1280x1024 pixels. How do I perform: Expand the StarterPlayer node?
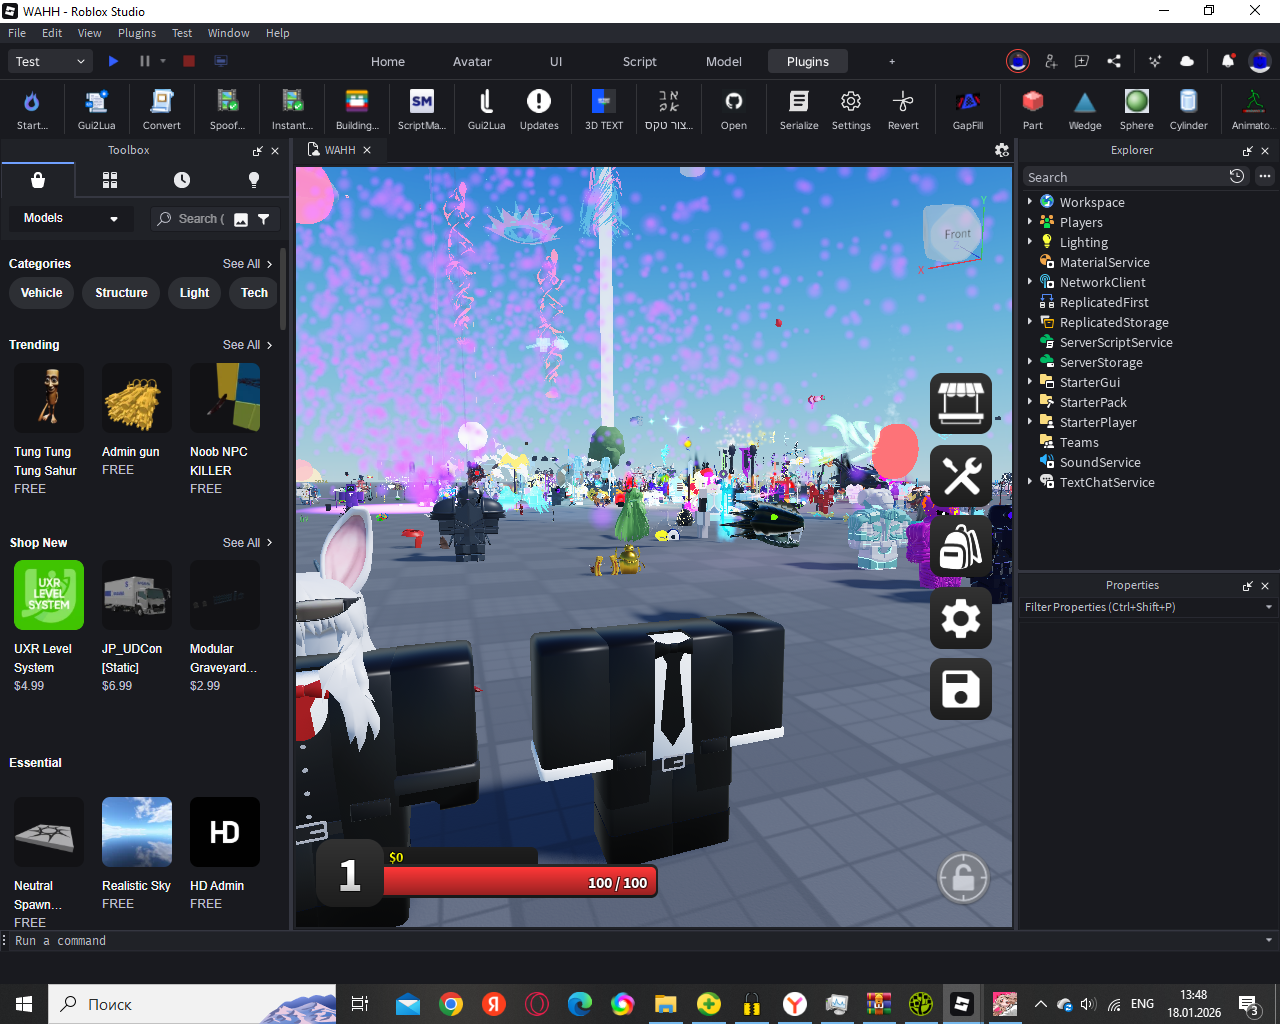pos(1029,422)
